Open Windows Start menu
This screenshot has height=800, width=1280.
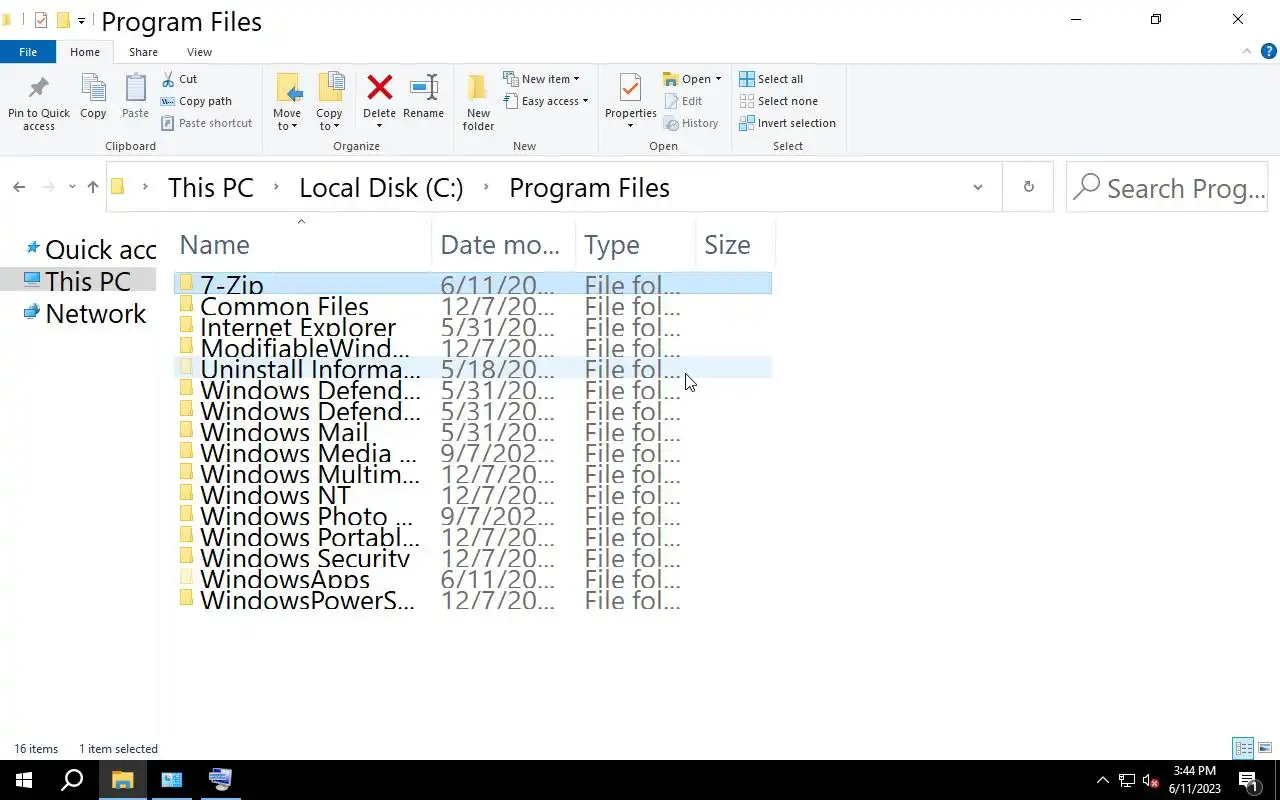[24, 780]
